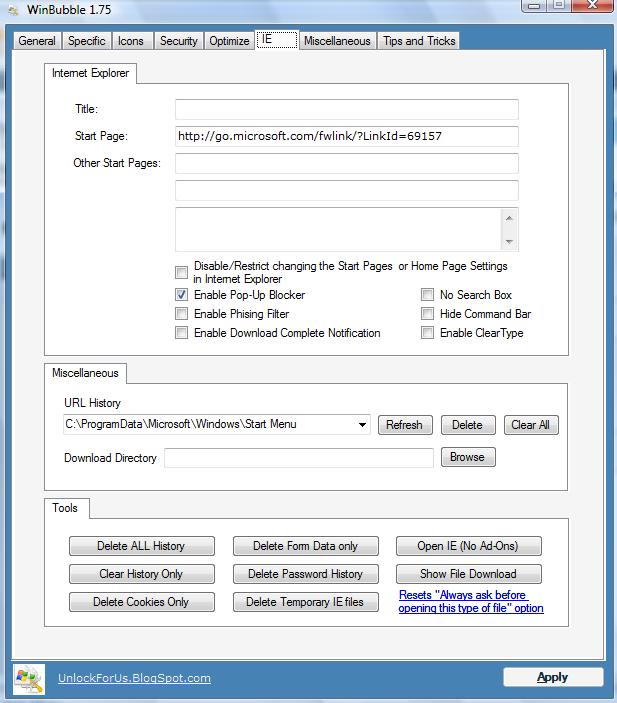
Task: Click the Clear All button
Action: pyautogui.click(x=531, y=425)
